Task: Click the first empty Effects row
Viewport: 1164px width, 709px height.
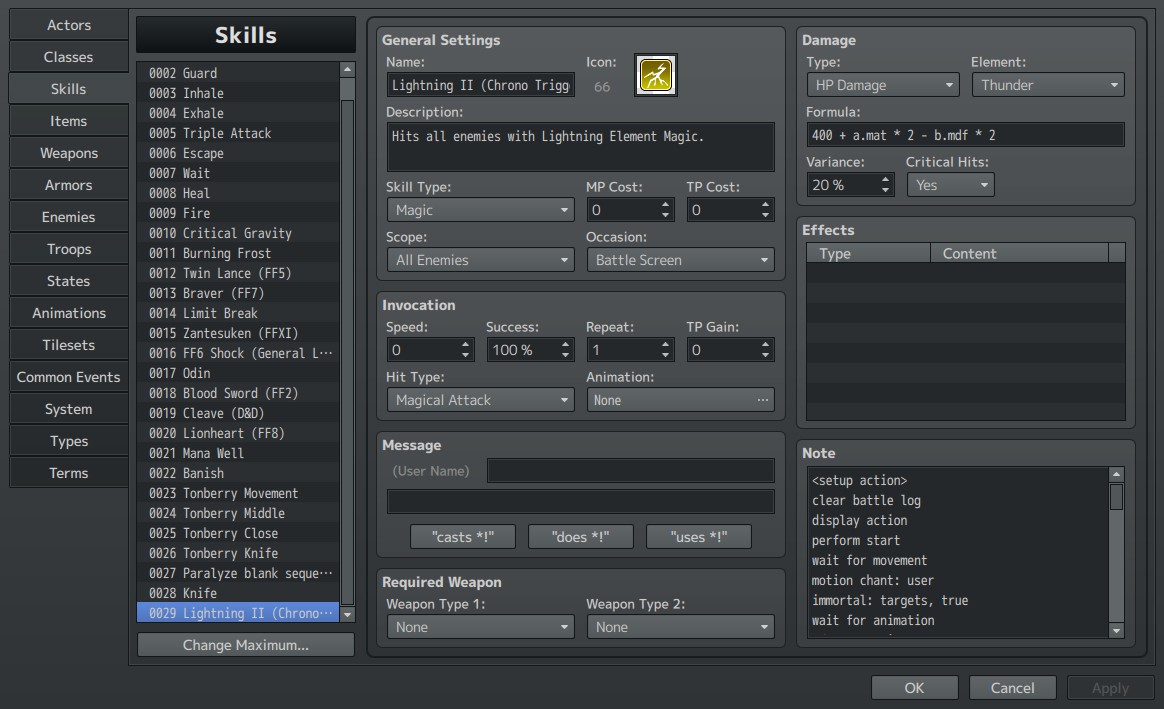Action: pos(965,272)
